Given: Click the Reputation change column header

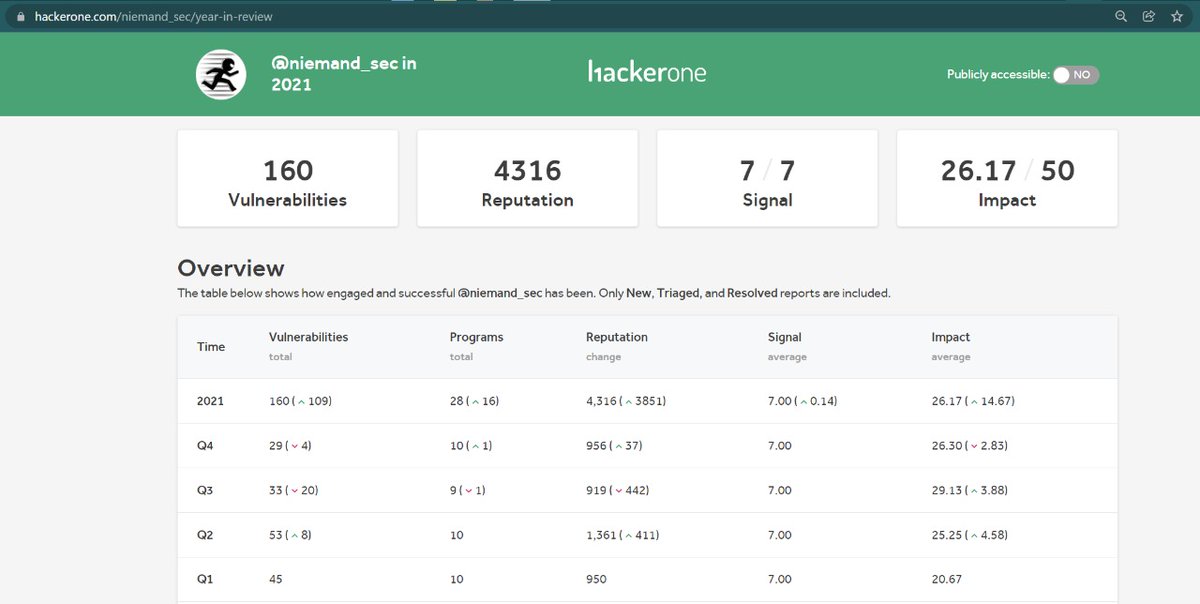Looking at the screenshot, I should [617, 346].
